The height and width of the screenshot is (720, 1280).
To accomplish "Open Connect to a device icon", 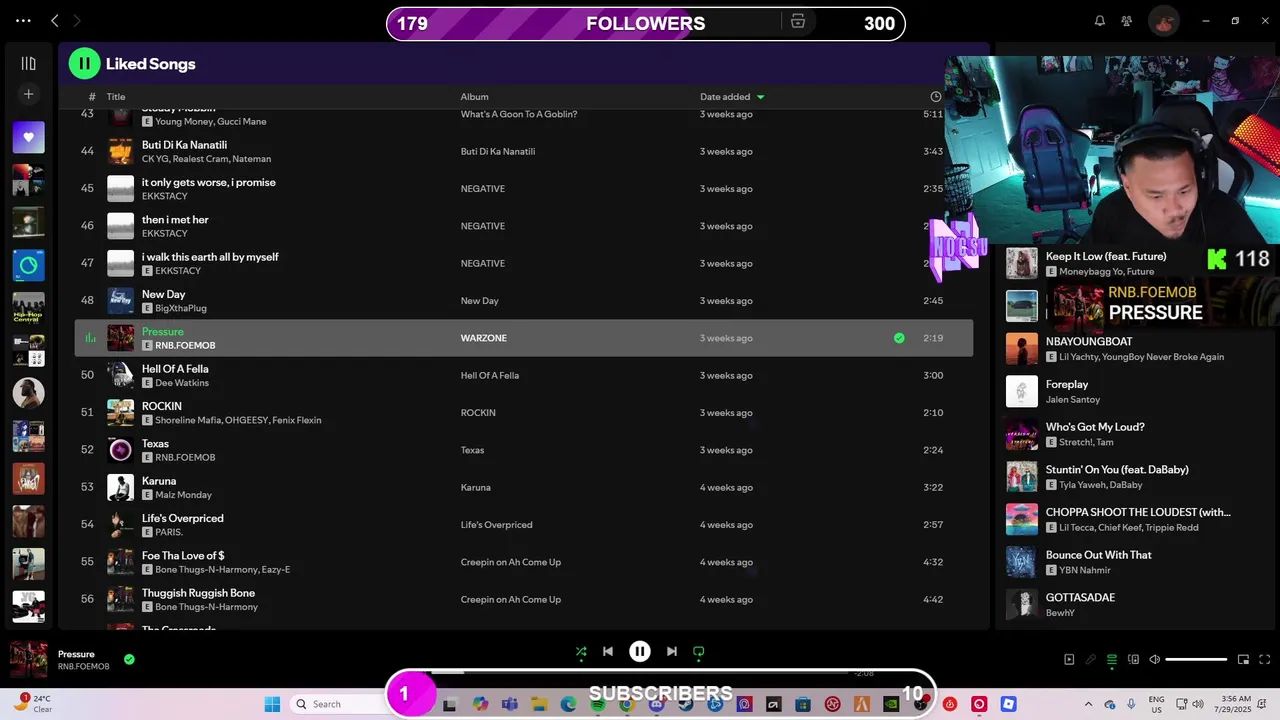I will tap(1133, 659).
